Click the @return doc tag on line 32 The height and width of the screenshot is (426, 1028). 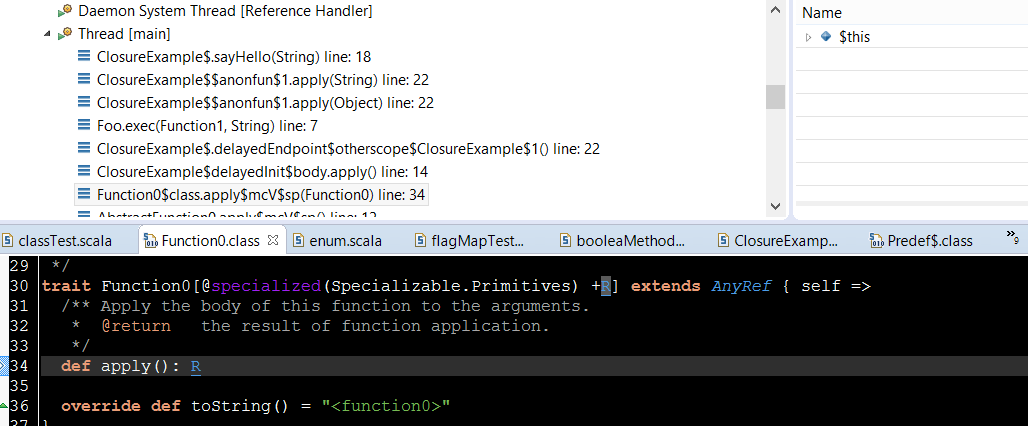(136, 326)
